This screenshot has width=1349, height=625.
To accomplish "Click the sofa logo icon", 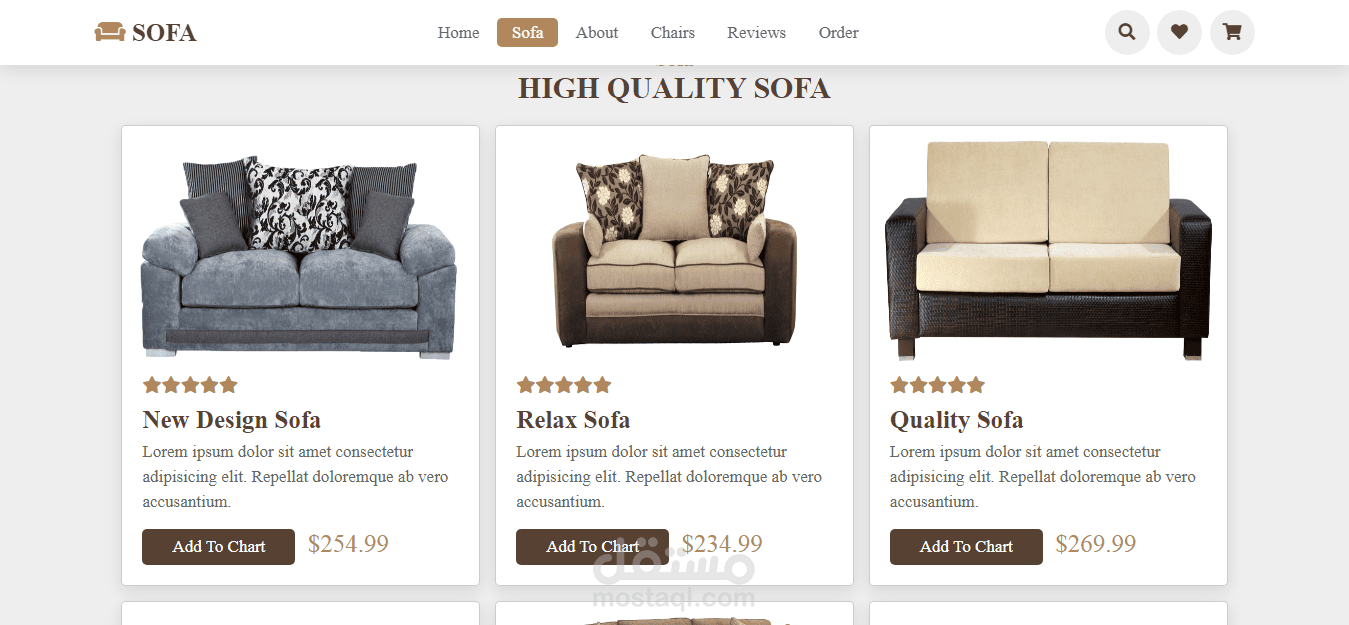I will pyautogui.click(x=109, y=33).
